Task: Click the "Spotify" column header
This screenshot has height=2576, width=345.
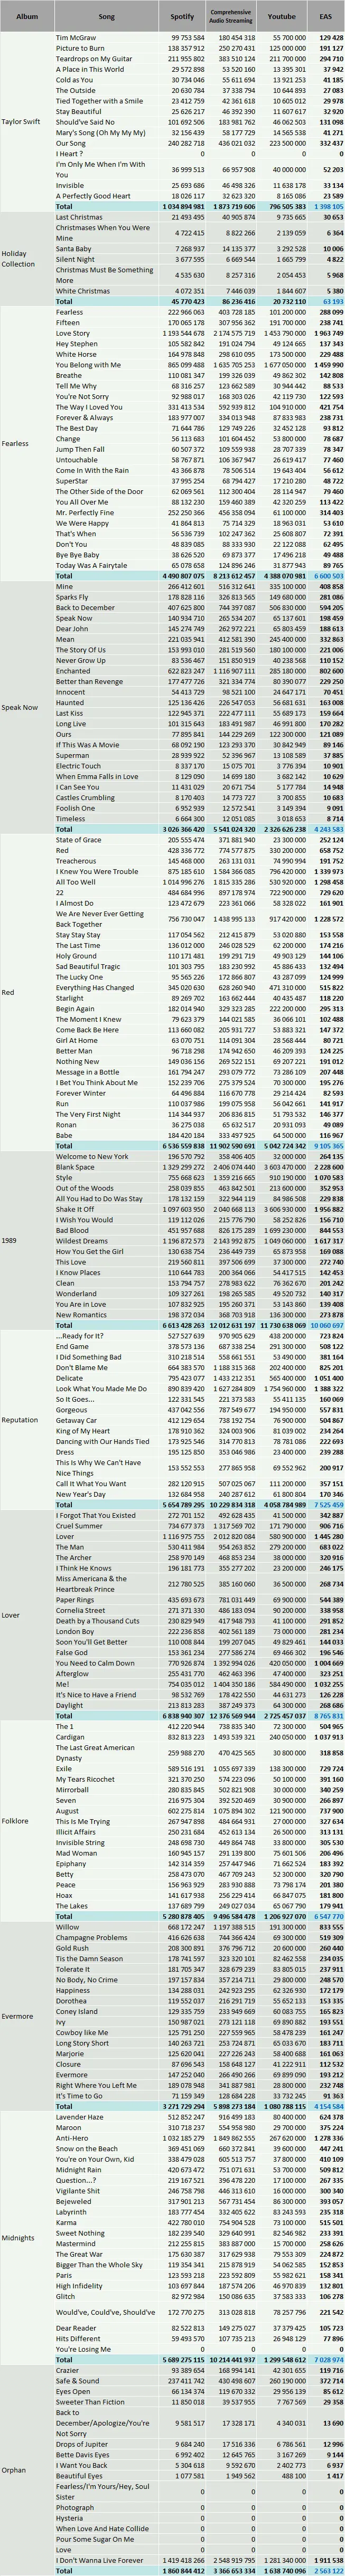Action: point(182,17)
